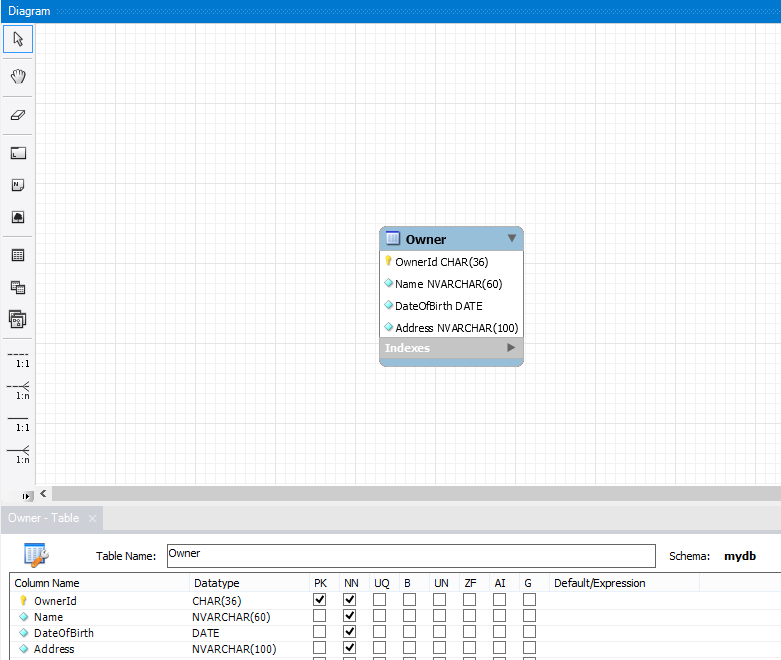Select the pointer arrow tool
The height and width of the screenshot is (660, 781).
18,39
